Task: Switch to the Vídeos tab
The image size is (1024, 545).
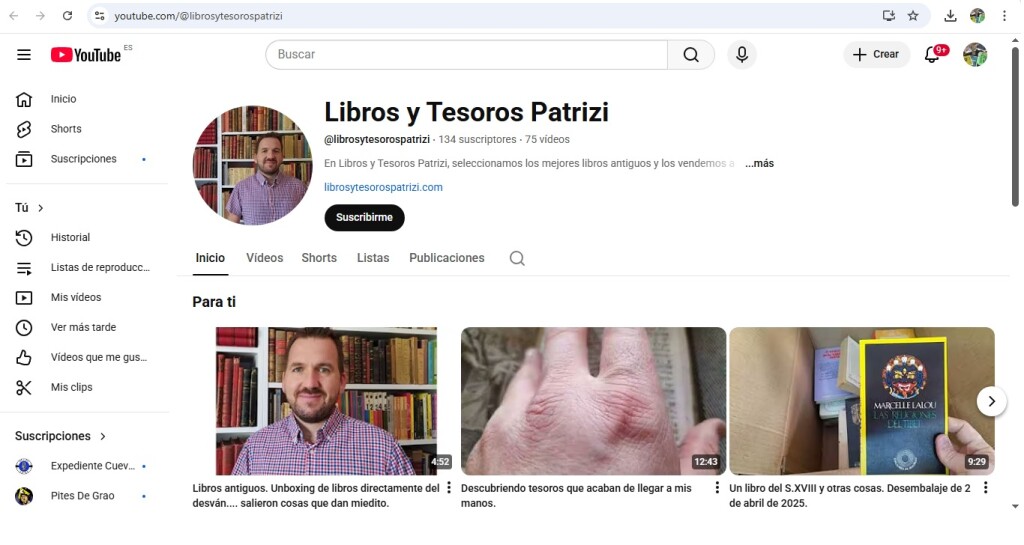Action: click(265, 258)
